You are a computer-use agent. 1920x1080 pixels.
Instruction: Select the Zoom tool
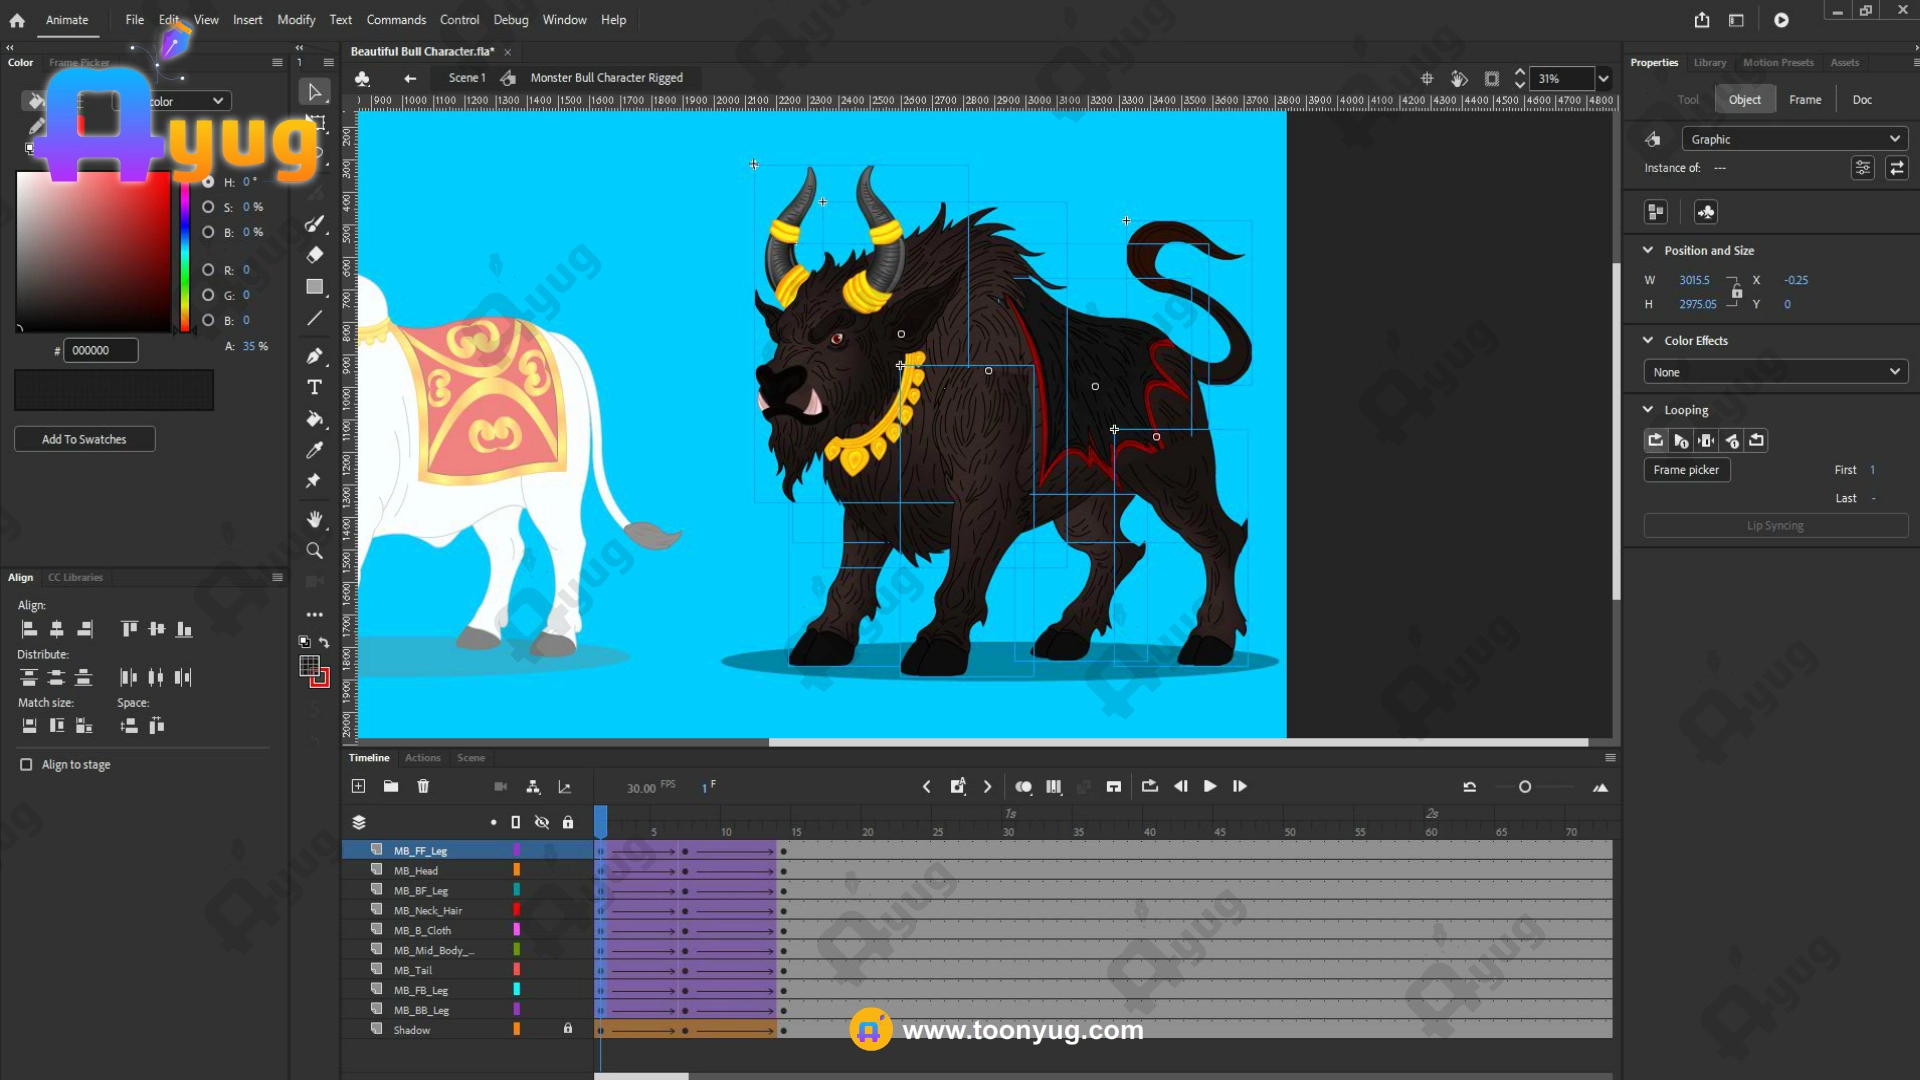tap(314, 551)
